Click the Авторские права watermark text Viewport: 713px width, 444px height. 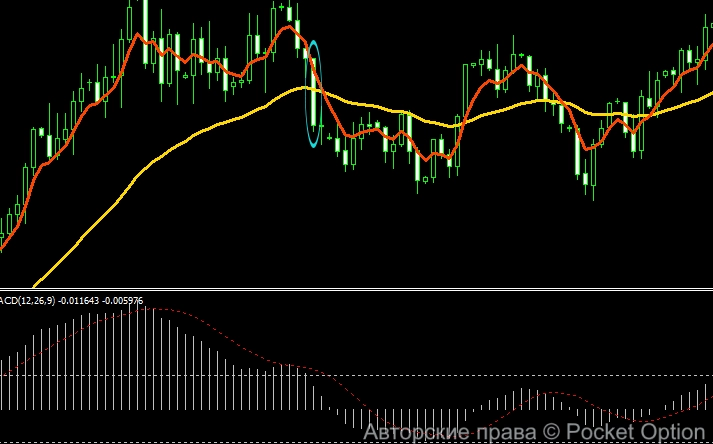point(450,432)
